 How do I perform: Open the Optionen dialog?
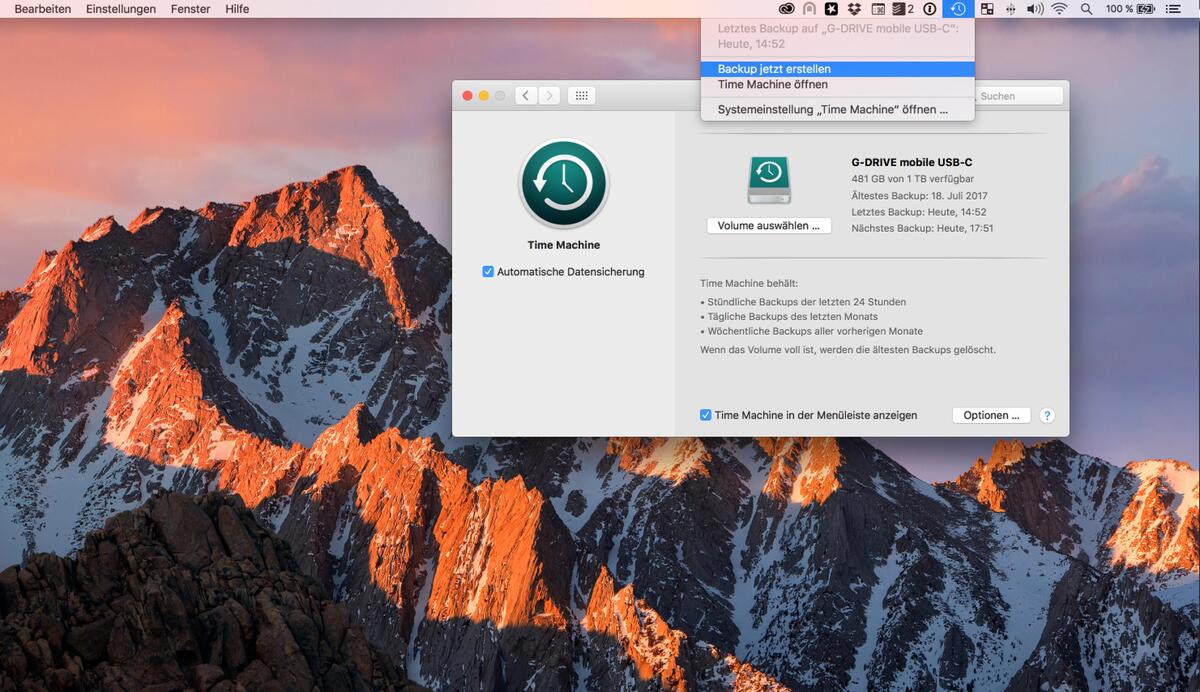[x=991, y=415]
